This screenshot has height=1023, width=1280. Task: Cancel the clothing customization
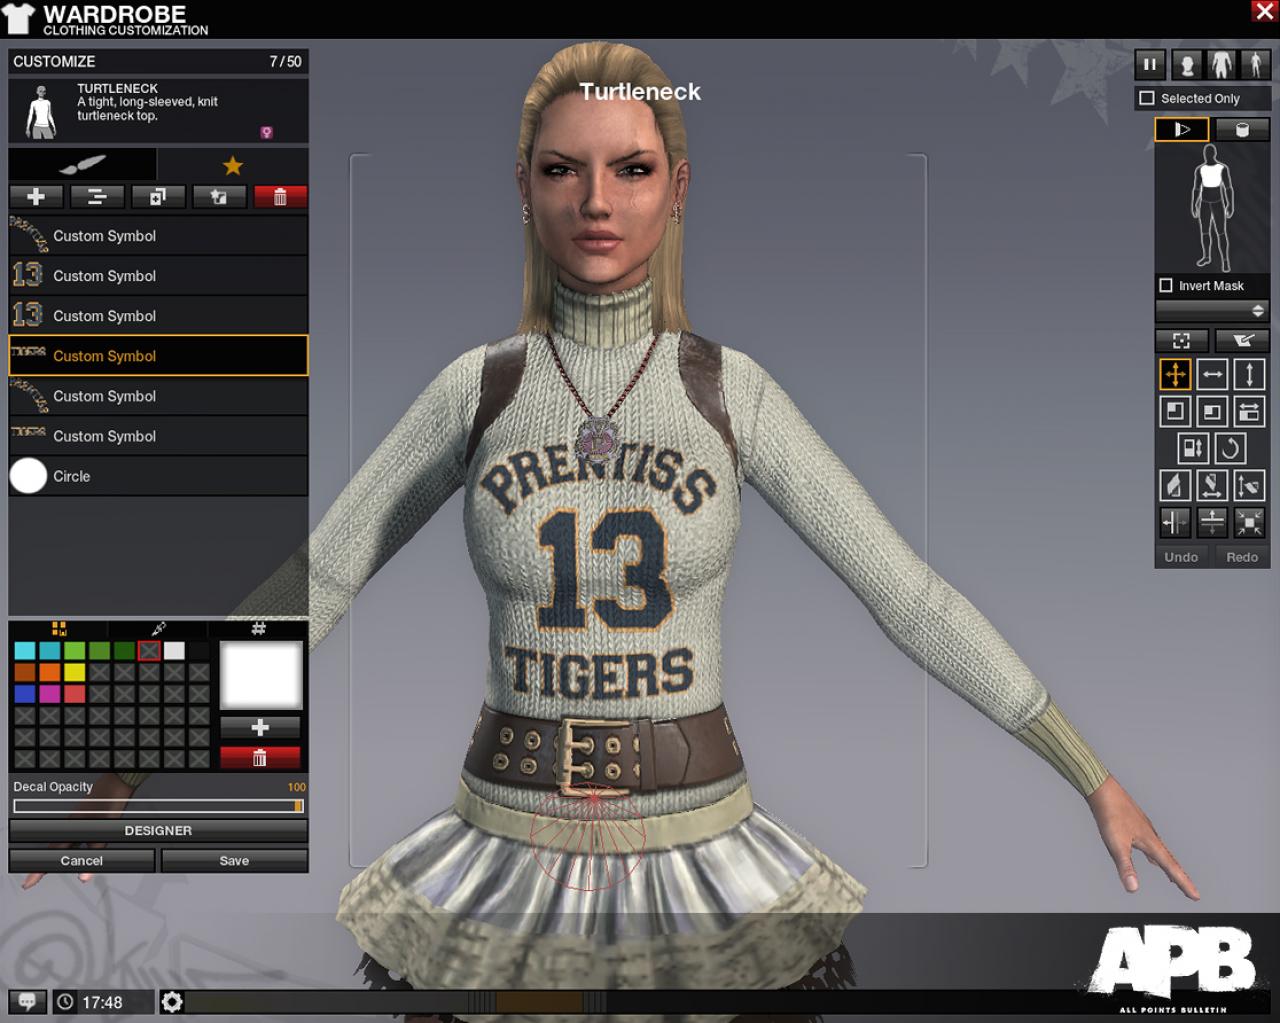click(82, 860)
